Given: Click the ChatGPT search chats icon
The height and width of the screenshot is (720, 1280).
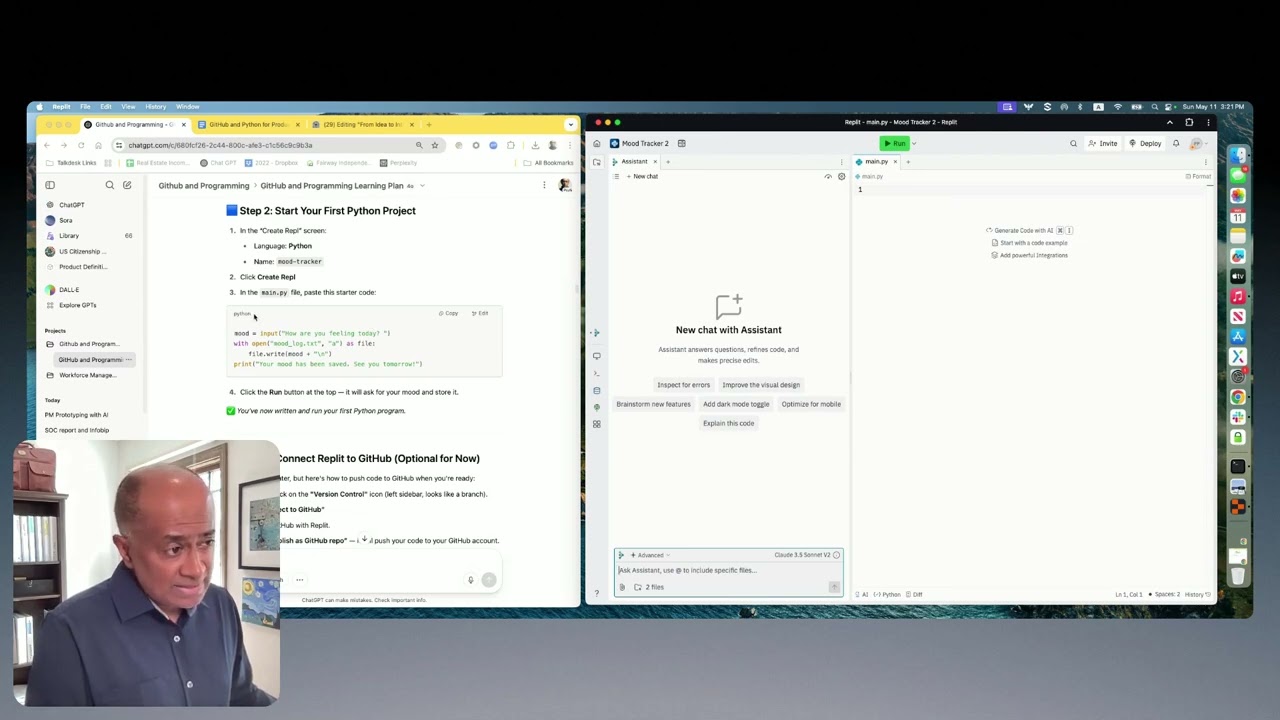Looking at the screenshot, I should (x=110, y=185).
